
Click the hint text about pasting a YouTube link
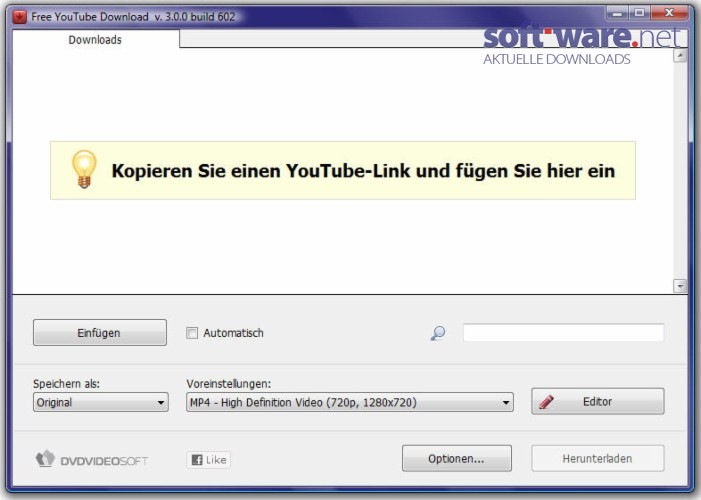click(x=363, y=171)
